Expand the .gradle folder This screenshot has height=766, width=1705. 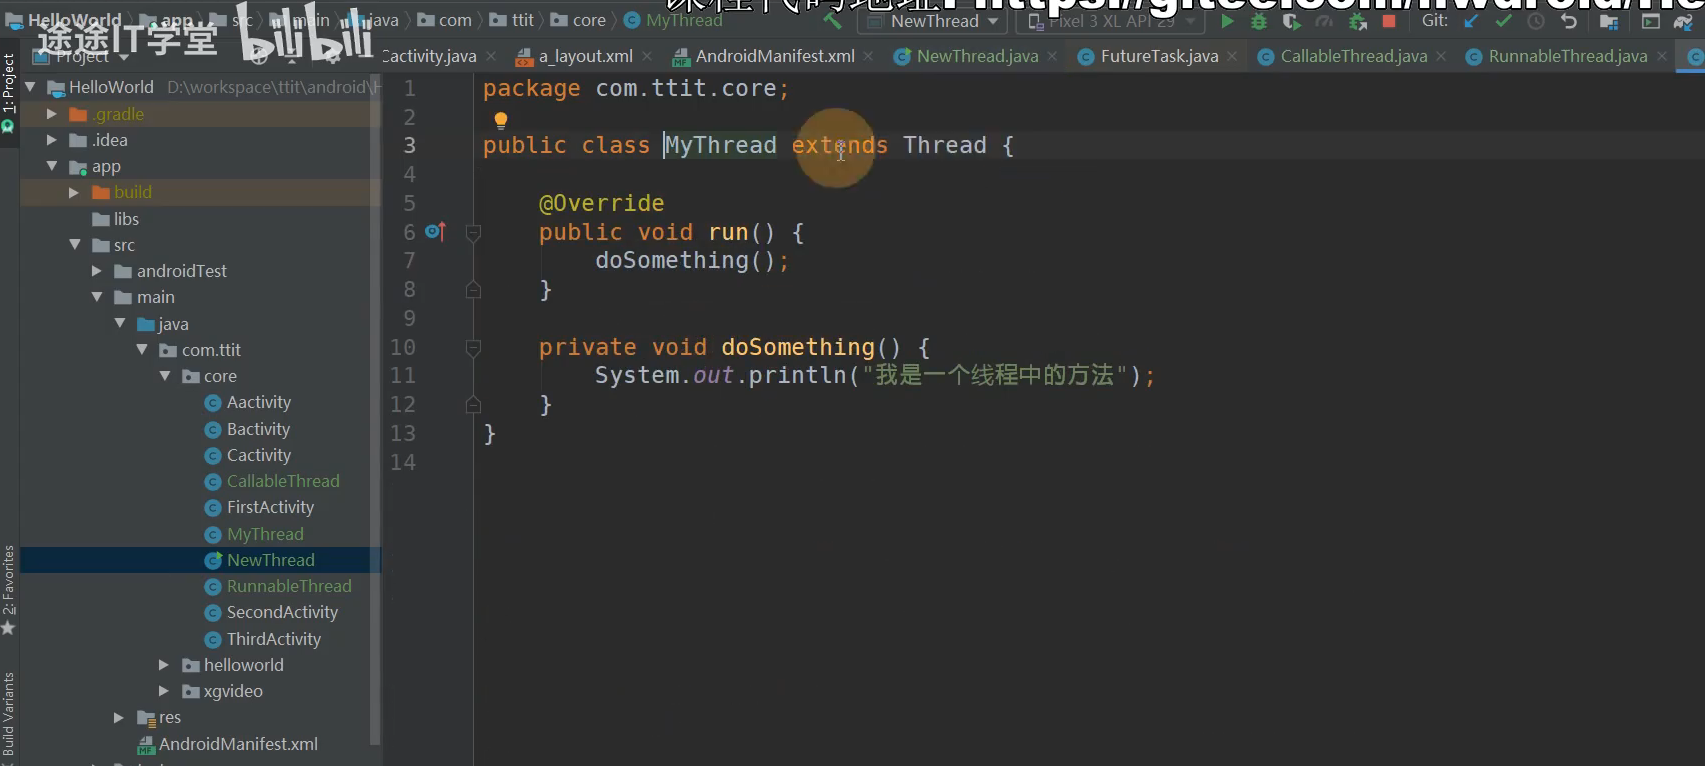tap(52, 114)
